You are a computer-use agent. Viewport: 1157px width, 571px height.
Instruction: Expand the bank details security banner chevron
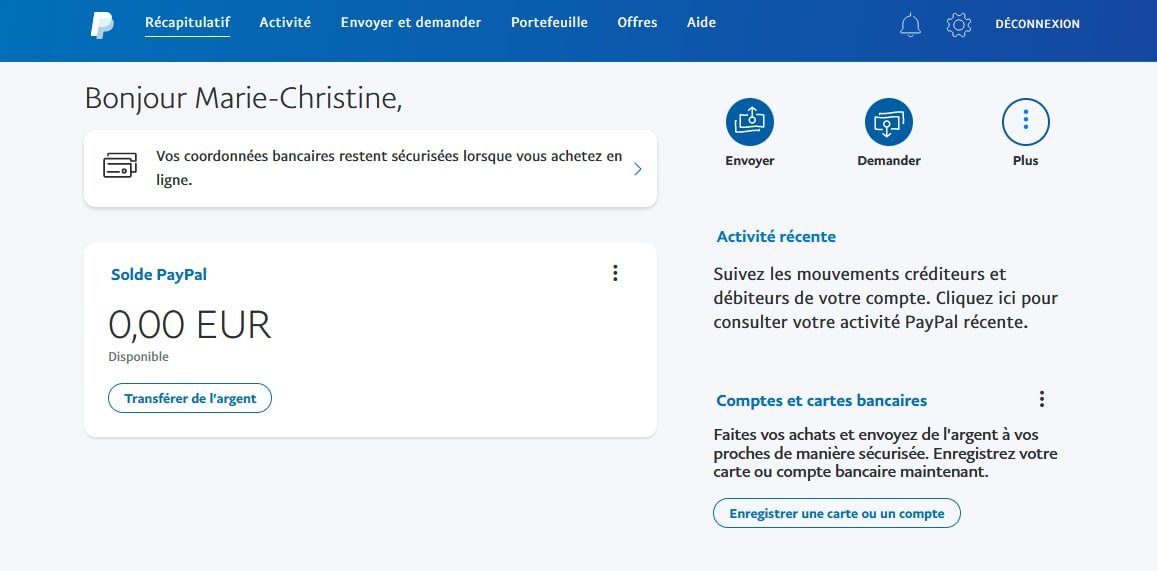638,169
